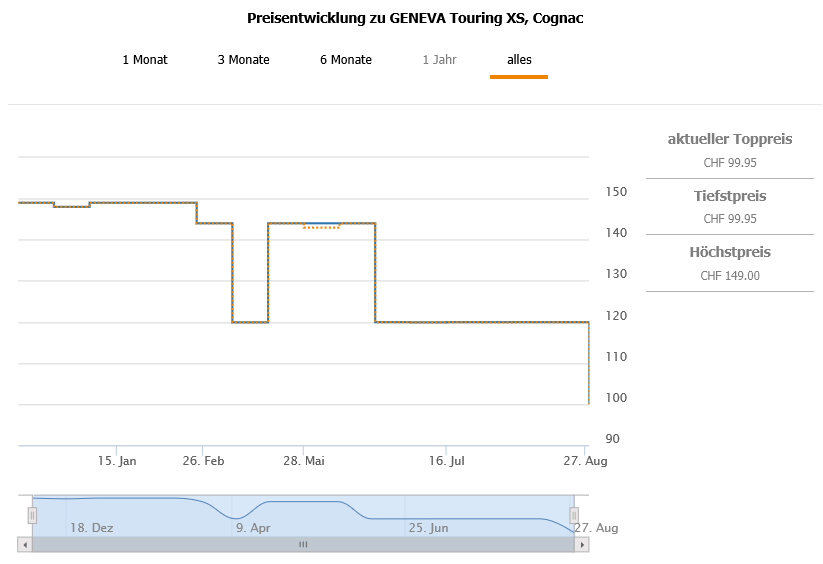Switch to the 3 Monate range
The image size is (823, 564).
click(x=243, y=60)
